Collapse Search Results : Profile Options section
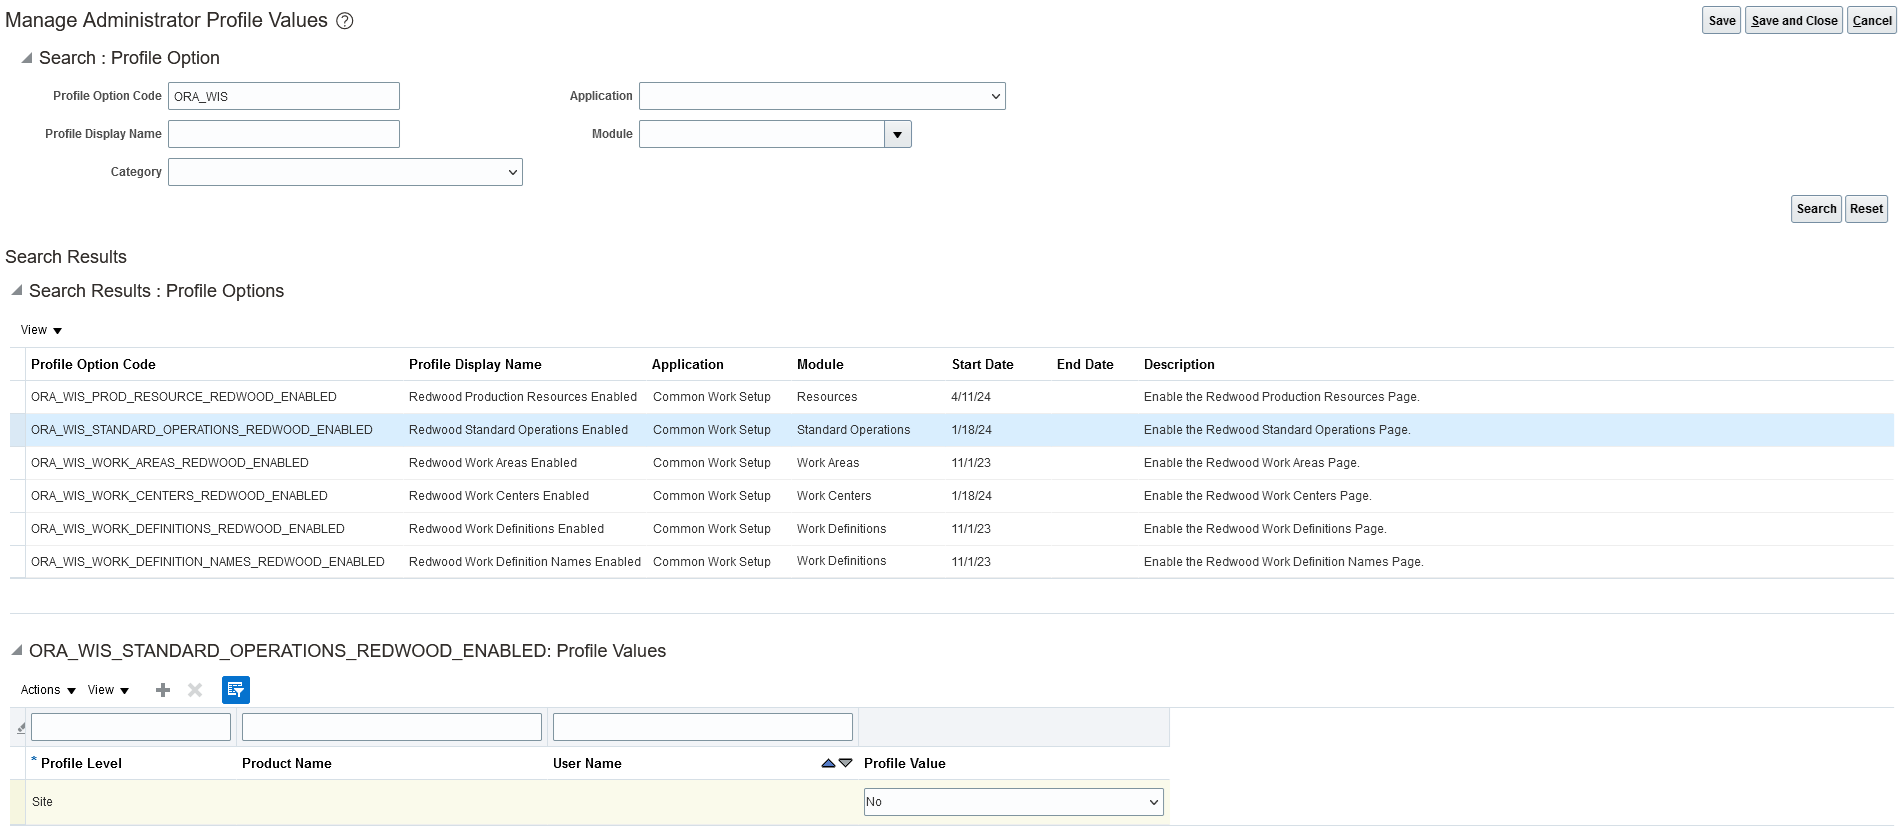Screen dimensions: 1902x830 coord(17,291)
